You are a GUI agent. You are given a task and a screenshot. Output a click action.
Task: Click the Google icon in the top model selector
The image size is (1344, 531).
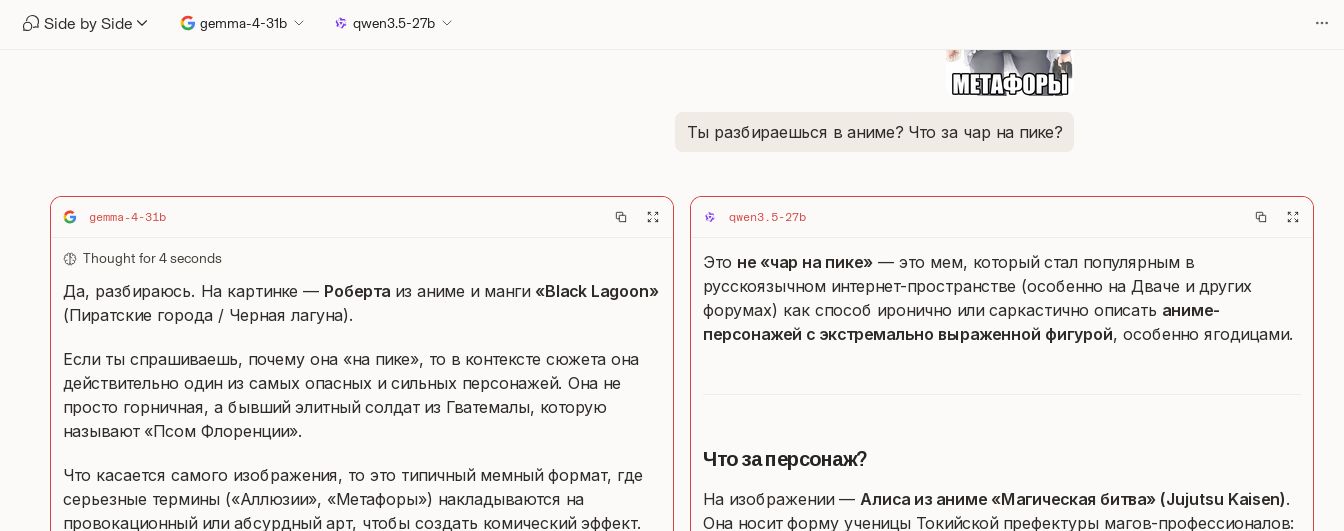pyautogui.click(x=188, y=23)
